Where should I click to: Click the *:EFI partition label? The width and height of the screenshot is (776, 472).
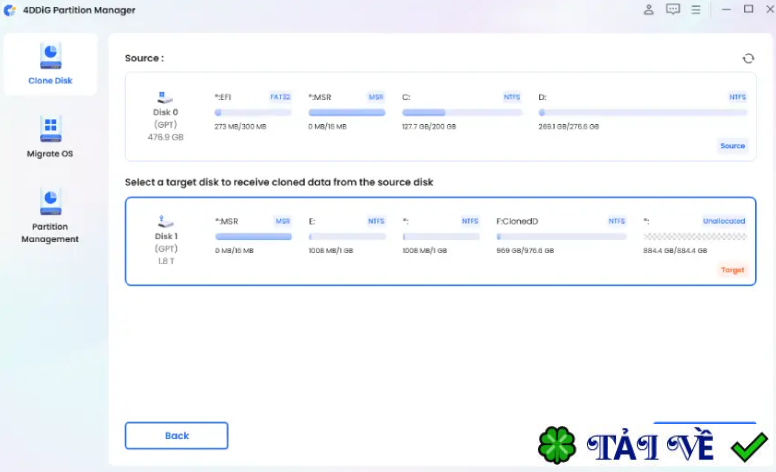pos(223,97)
